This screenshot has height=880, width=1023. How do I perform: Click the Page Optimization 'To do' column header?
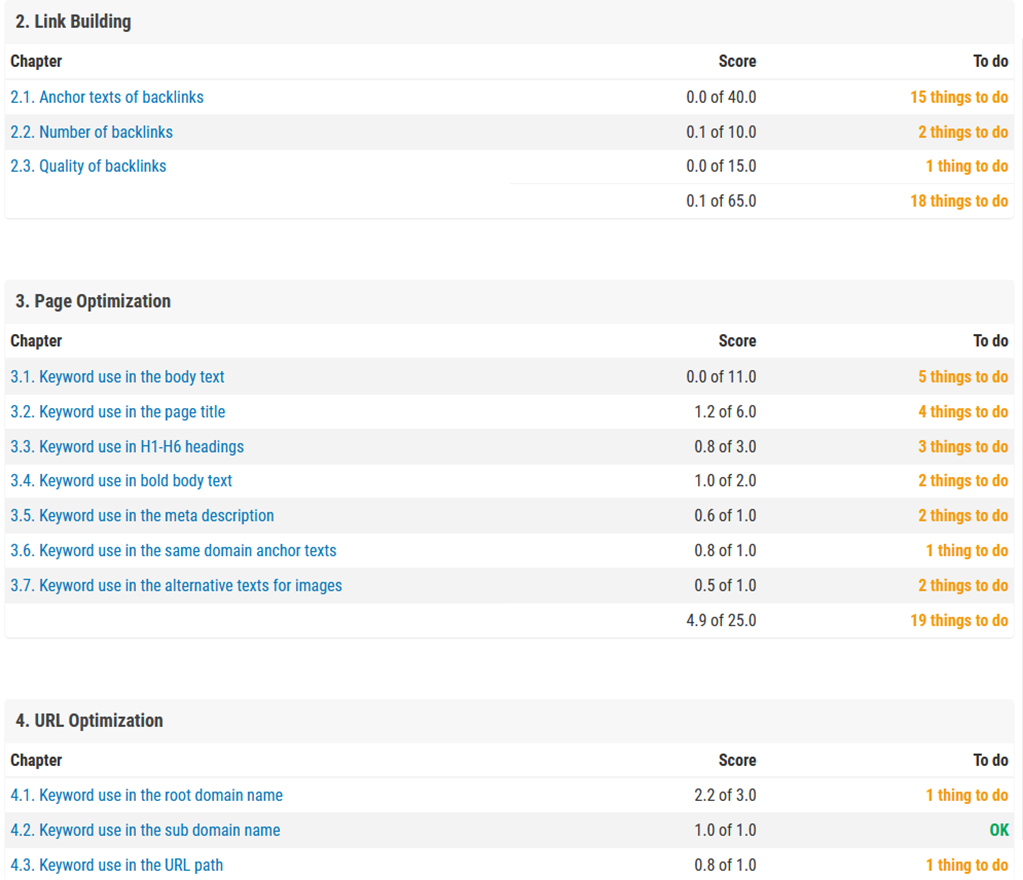pos(990,341)
